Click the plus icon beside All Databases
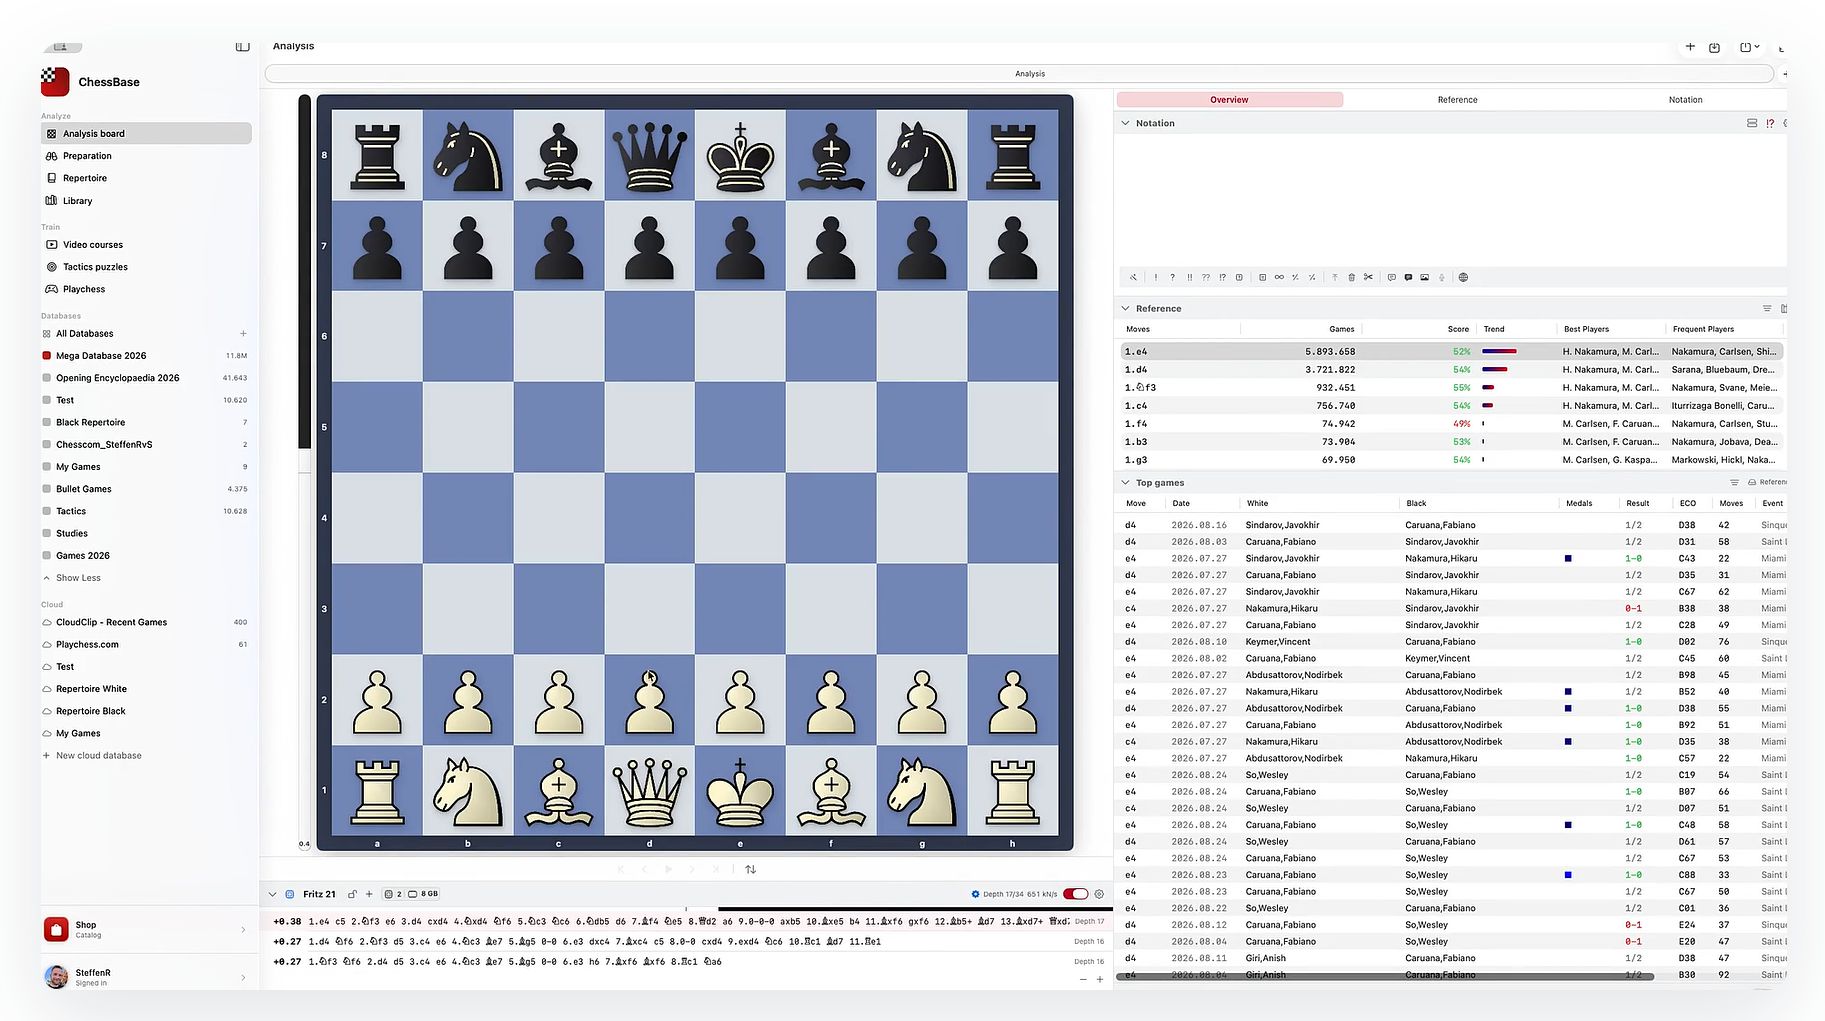 pyautogui.click(x=243, y=333)
